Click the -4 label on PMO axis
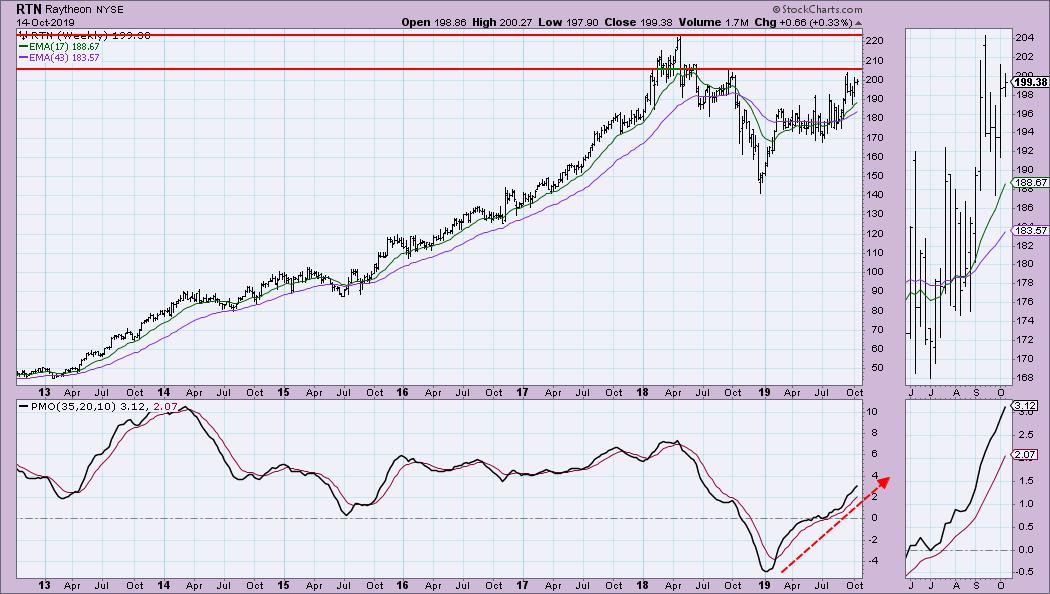The image size is (1050, 594). click(x=872, y=561)
